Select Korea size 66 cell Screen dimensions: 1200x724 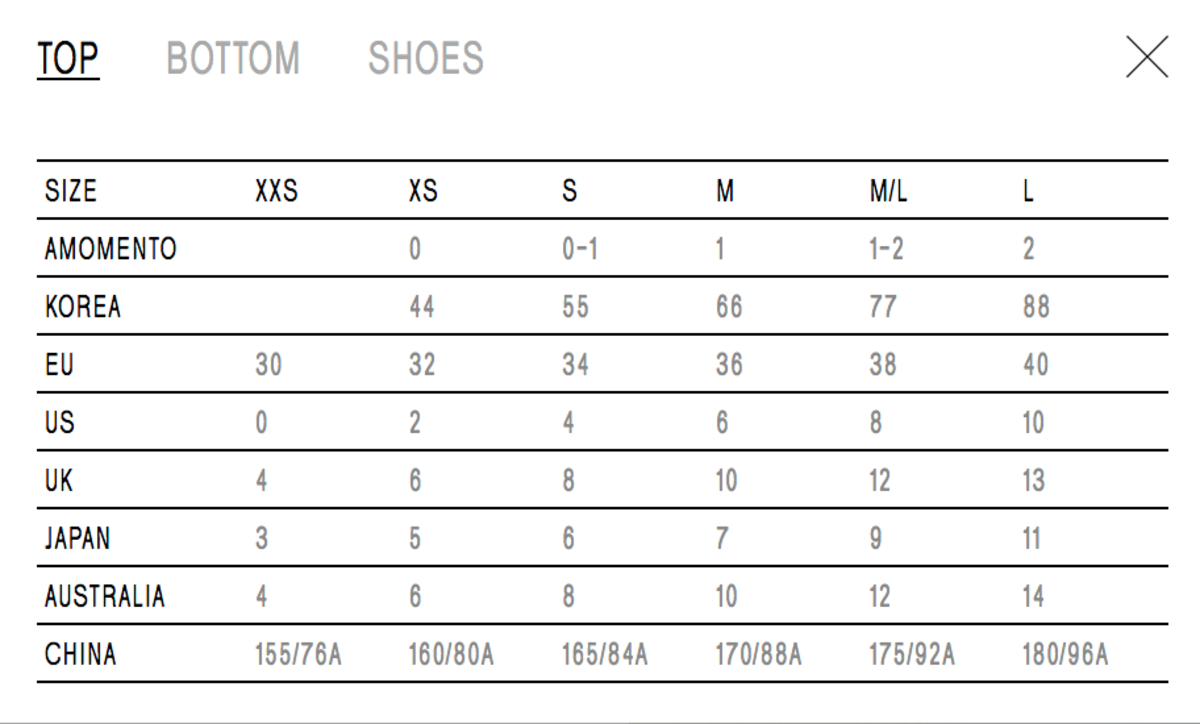[729, 307]
